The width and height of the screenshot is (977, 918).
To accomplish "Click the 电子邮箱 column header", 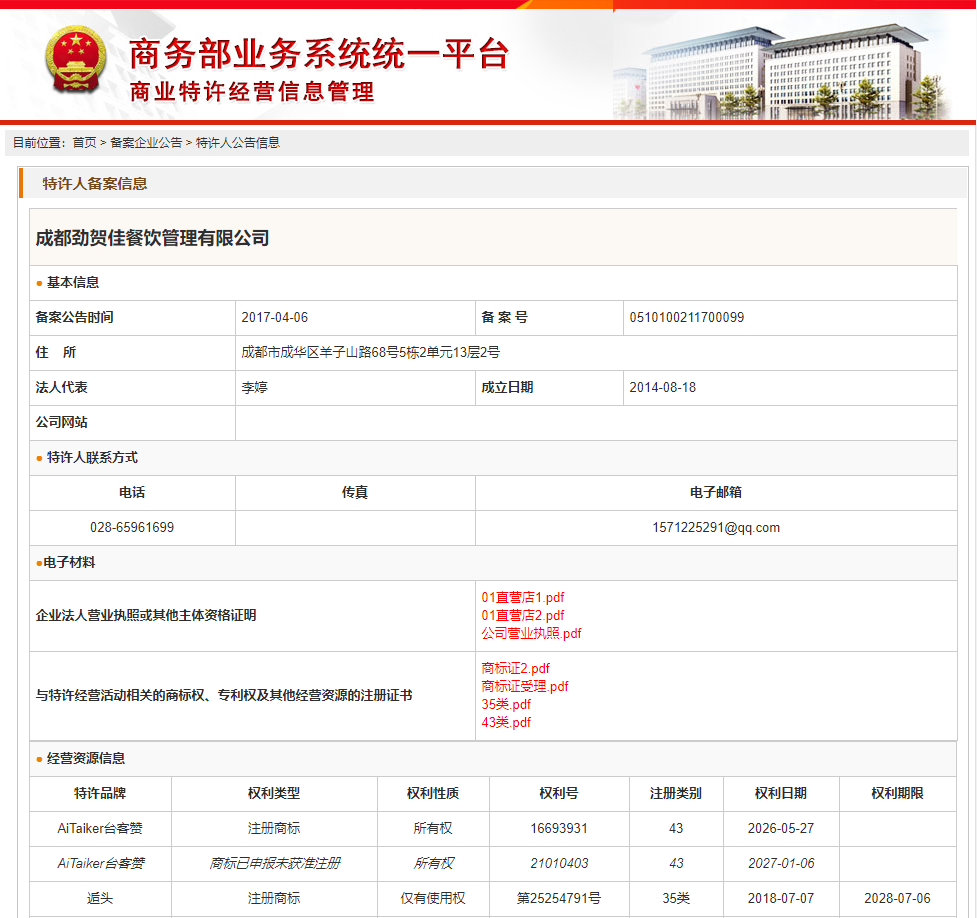I will pos(716,492).
